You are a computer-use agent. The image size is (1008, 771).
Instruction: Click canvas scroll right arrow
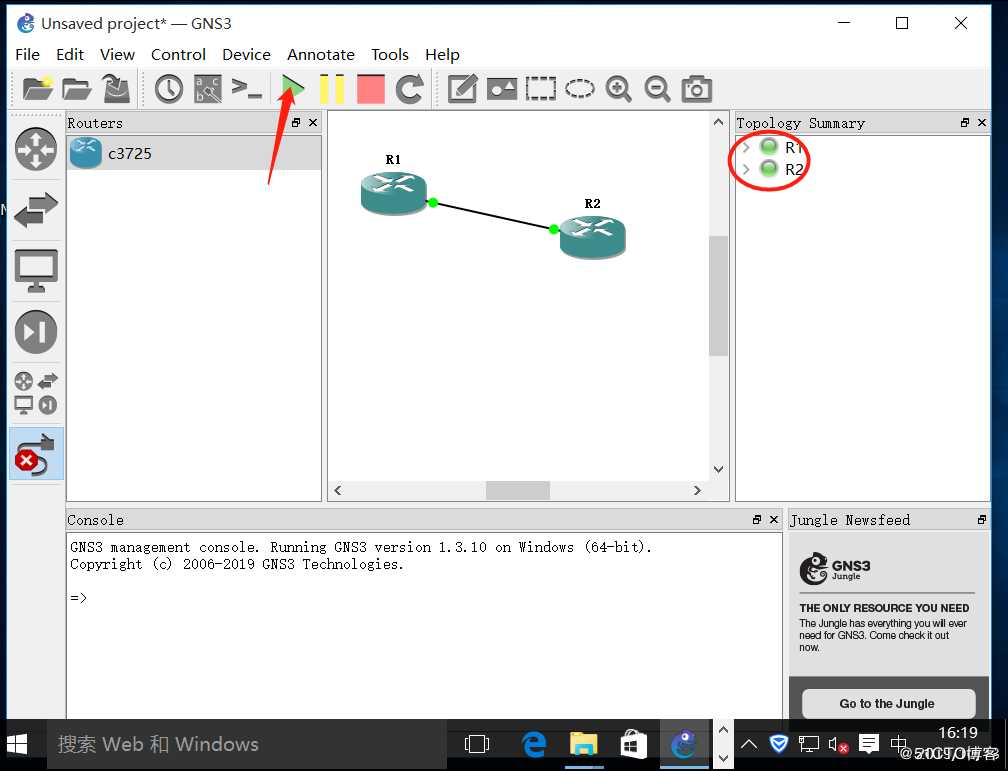(x=698, y=490)
